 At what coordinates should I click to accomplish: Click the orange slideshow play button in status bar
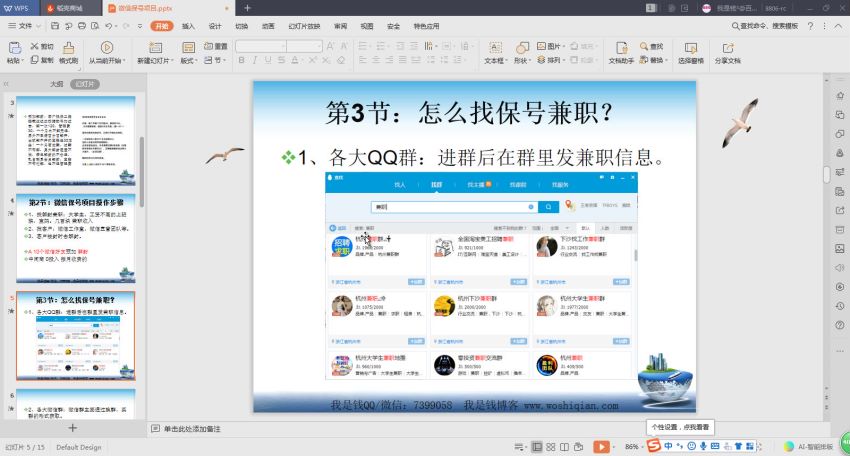coord(601,447)
